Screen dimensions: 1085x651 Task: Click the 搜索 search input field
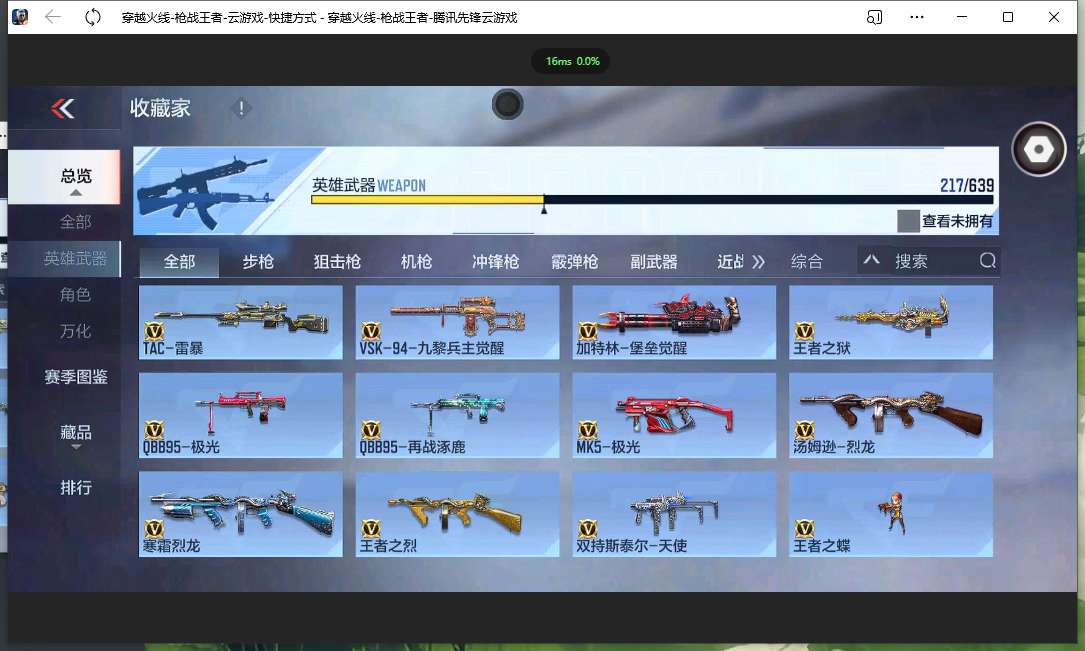931,261
